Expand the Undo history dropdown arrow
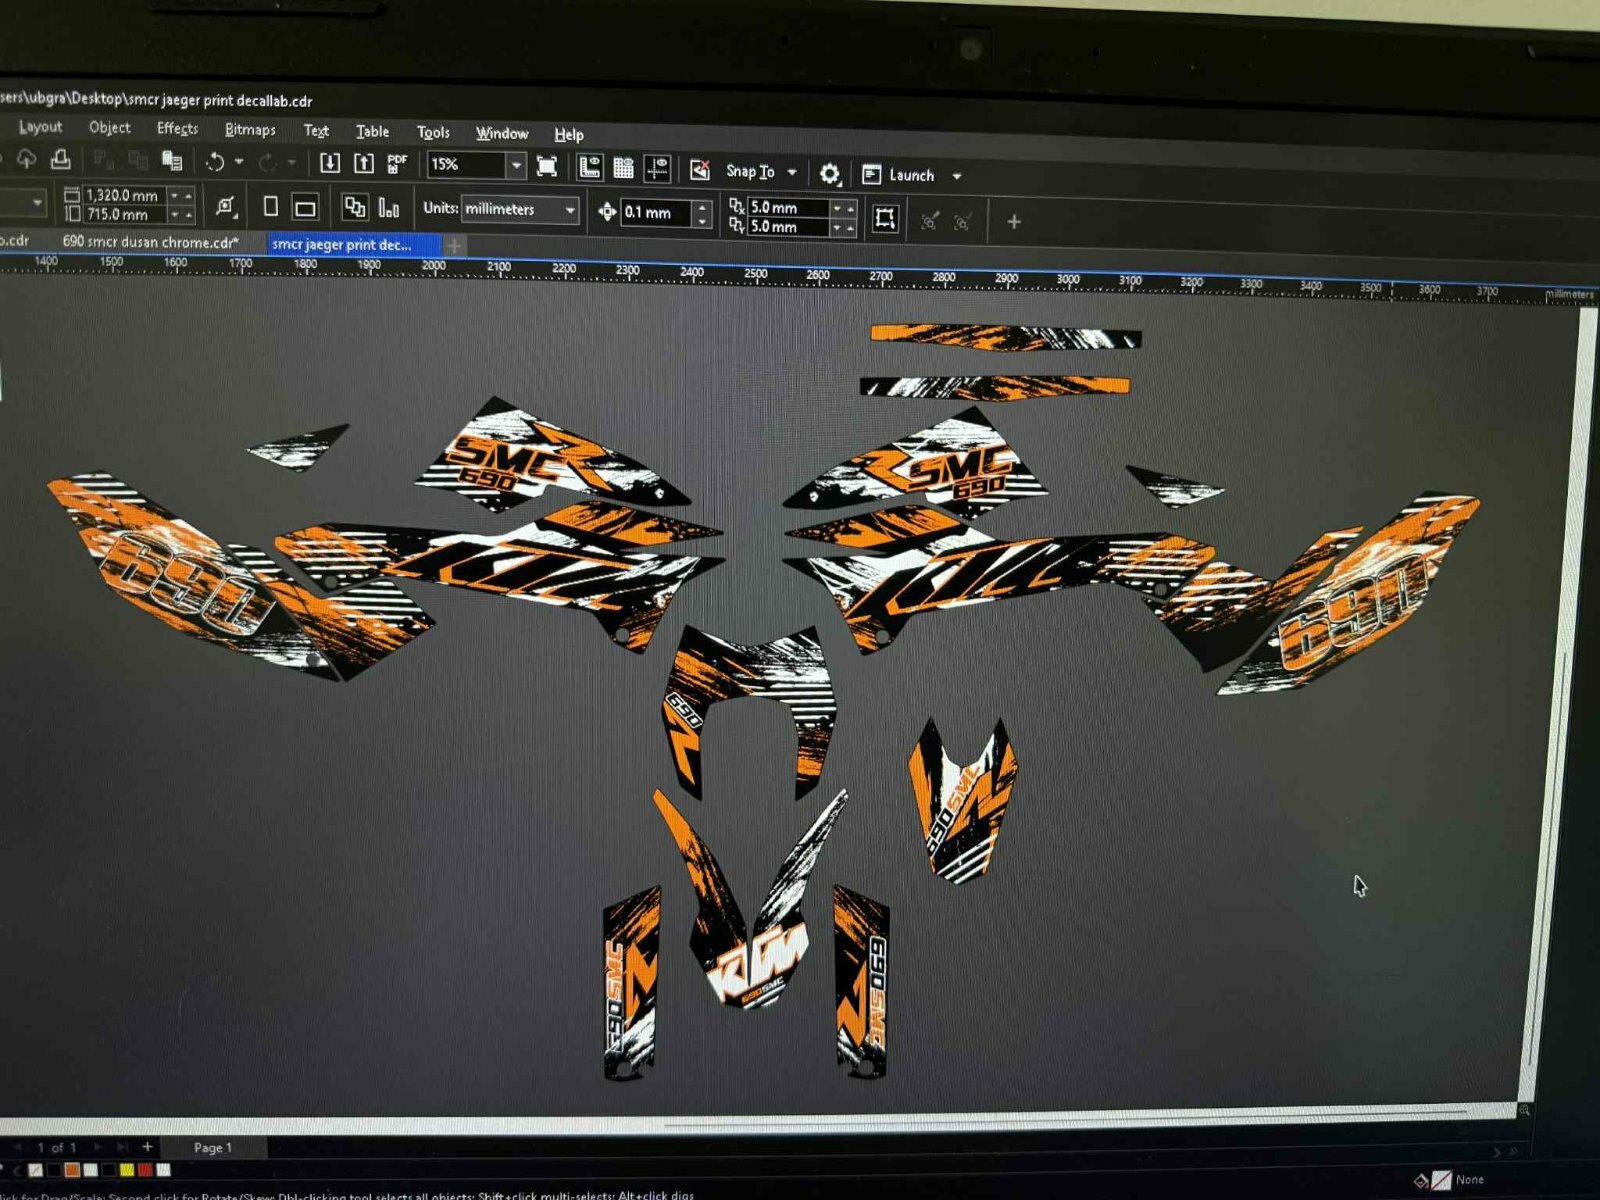Viewport: 1600px width, 1200px height. point(238,161)
